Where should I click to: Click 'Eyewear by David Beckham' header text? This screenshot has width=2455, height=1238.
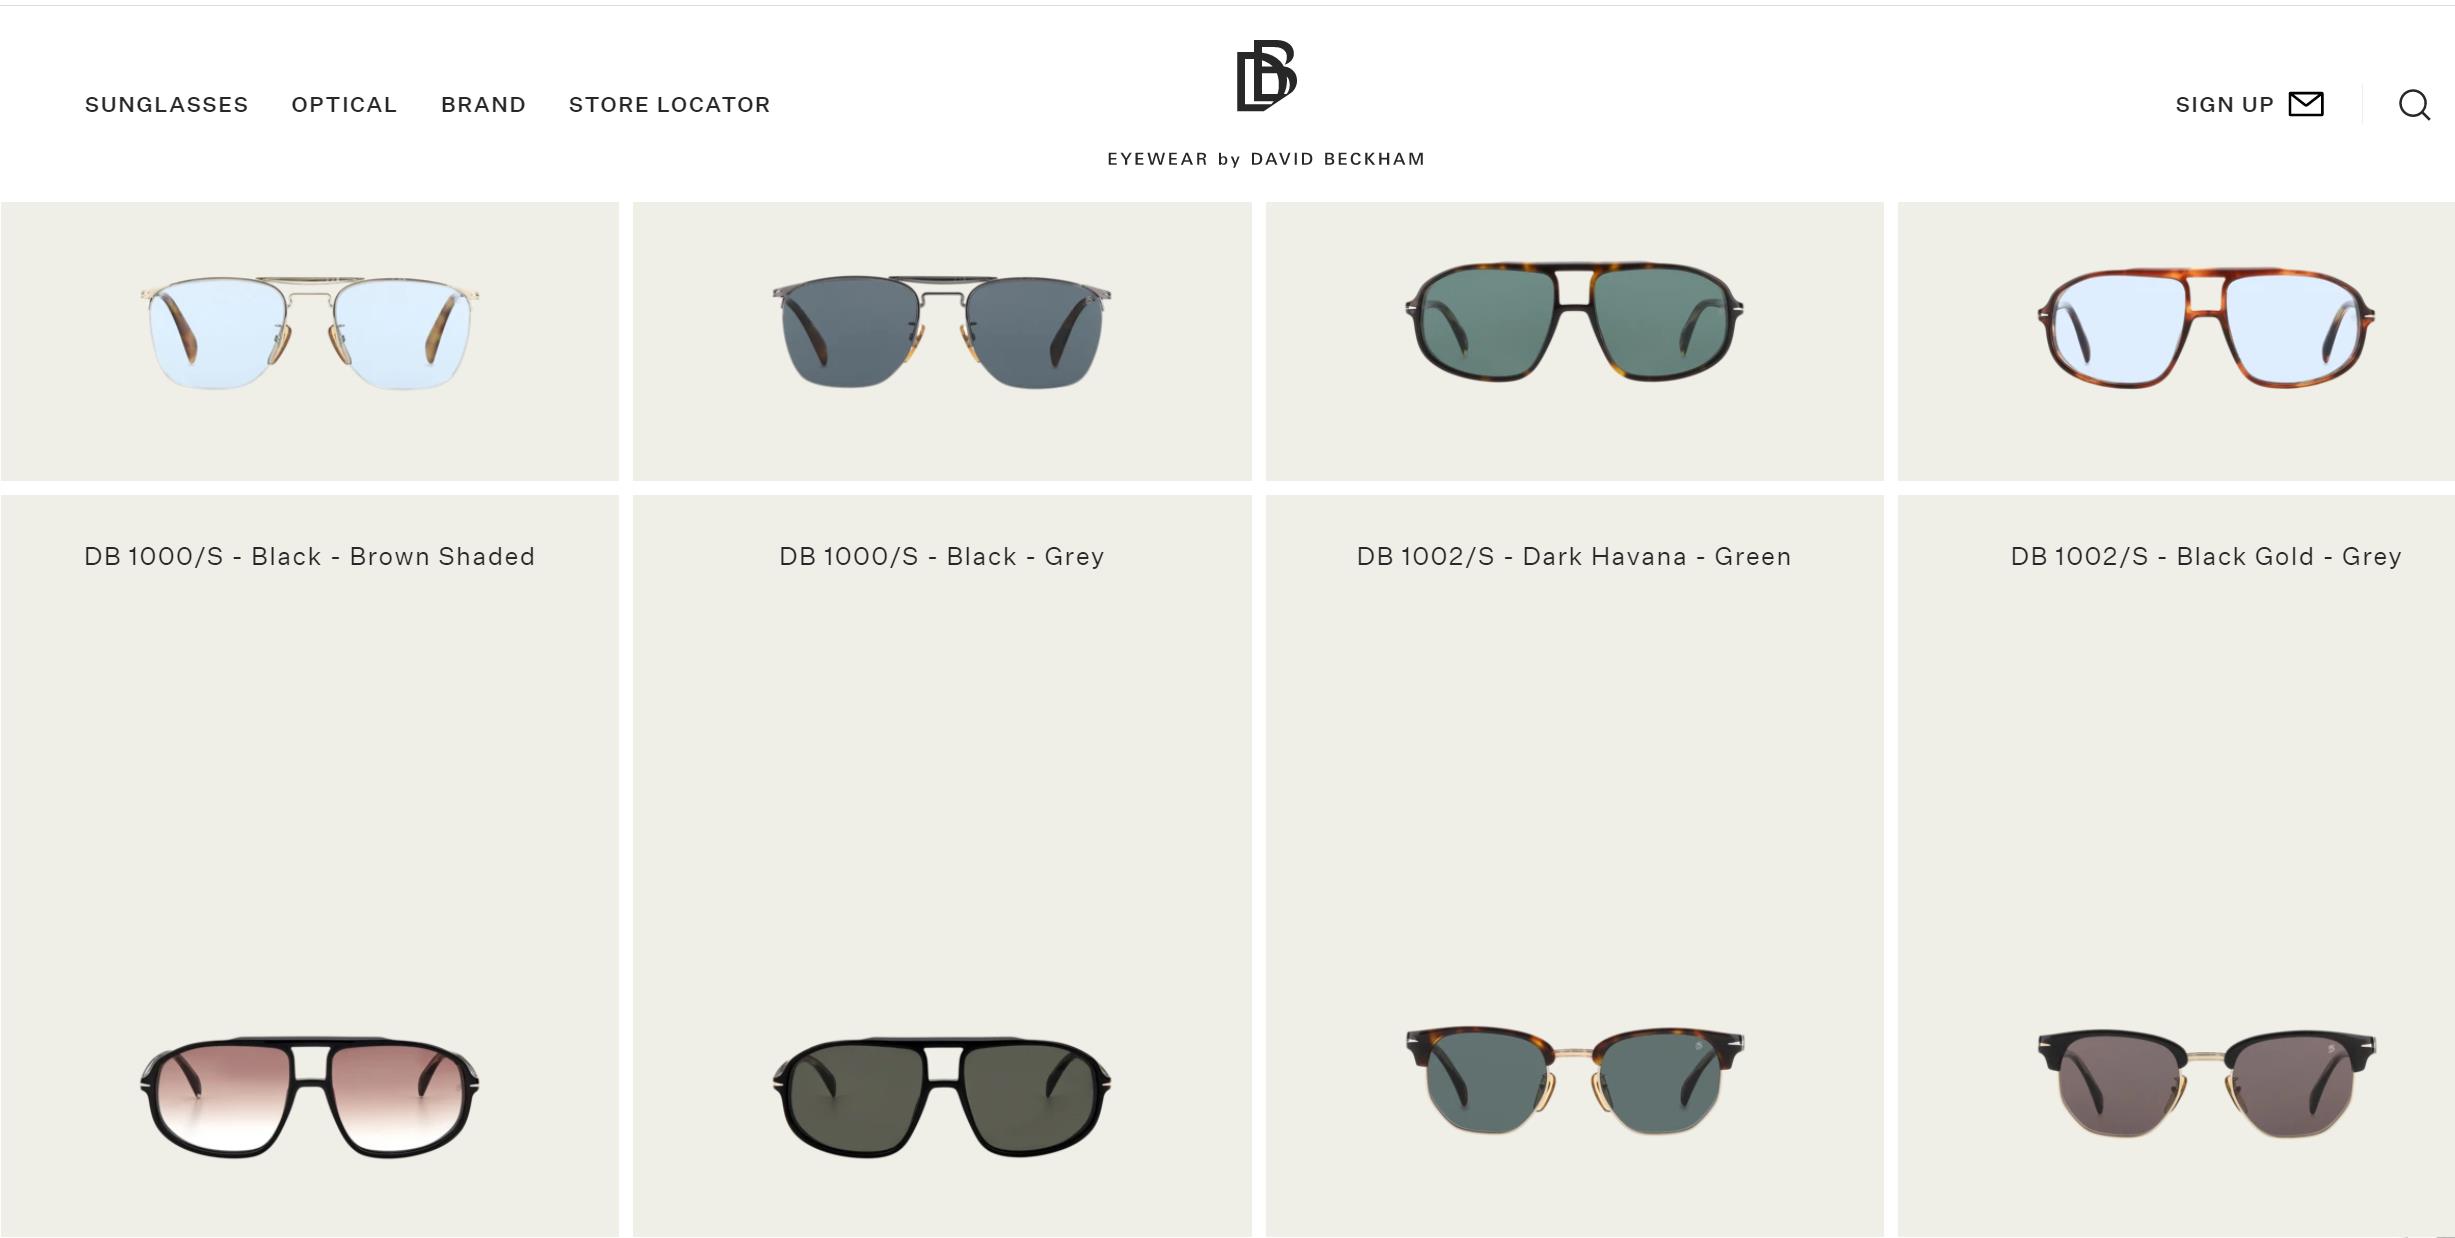pos(1266,159)
